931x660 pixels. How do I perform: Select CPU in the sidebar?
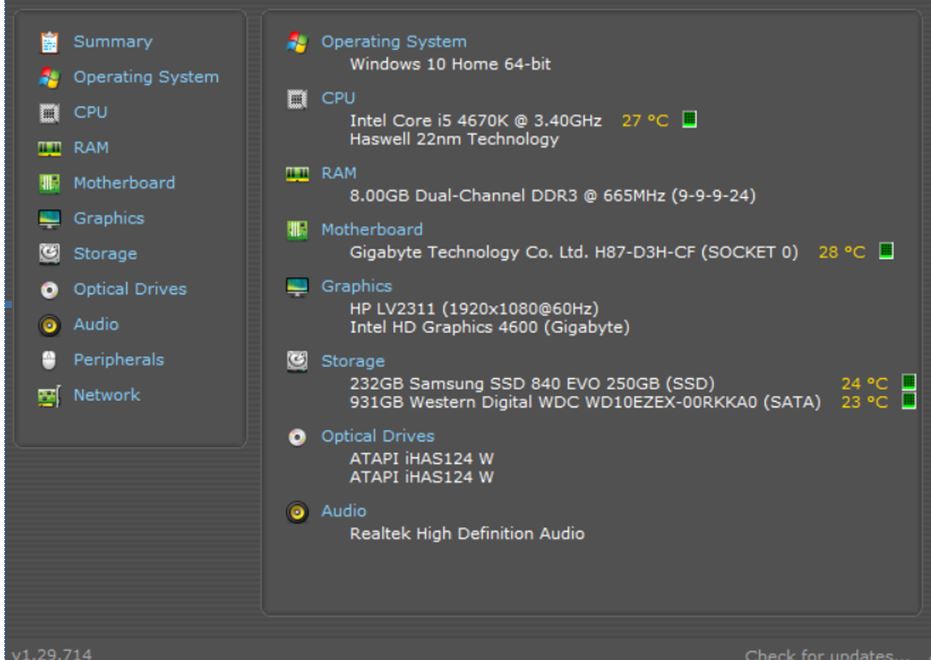[x=90, y=113]
